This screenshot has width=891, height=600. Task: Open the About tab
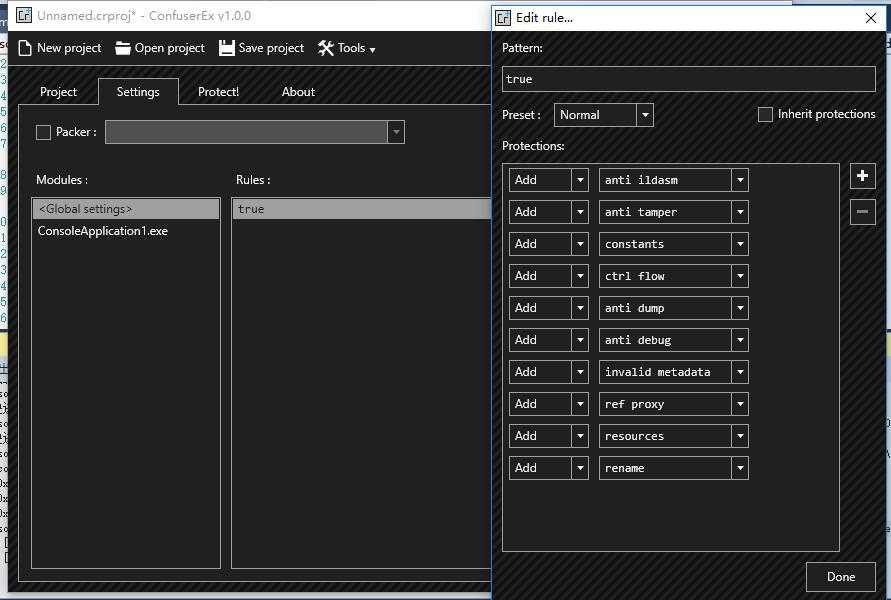tap(298, 91)
